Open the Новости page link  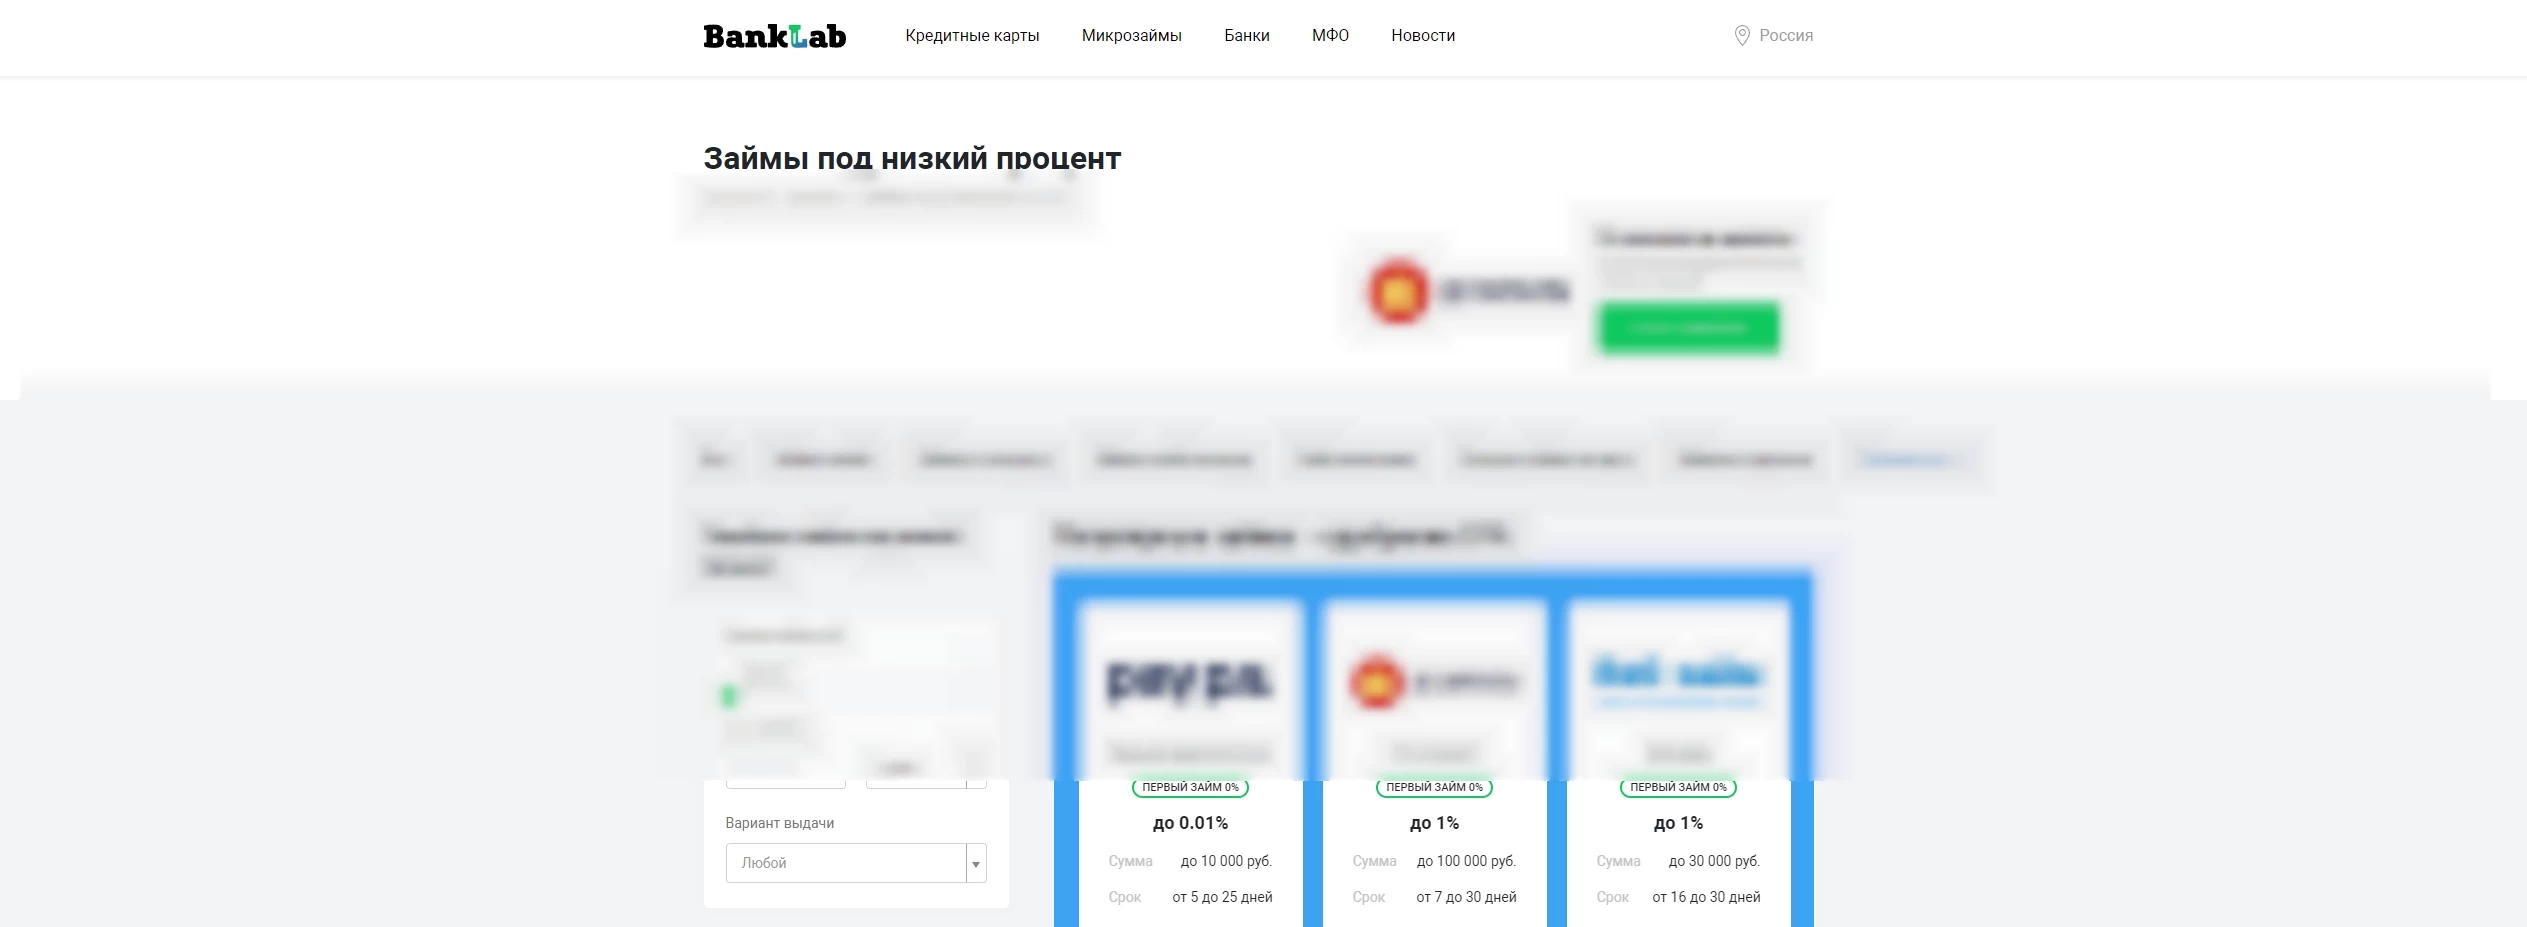[1423, 36]
